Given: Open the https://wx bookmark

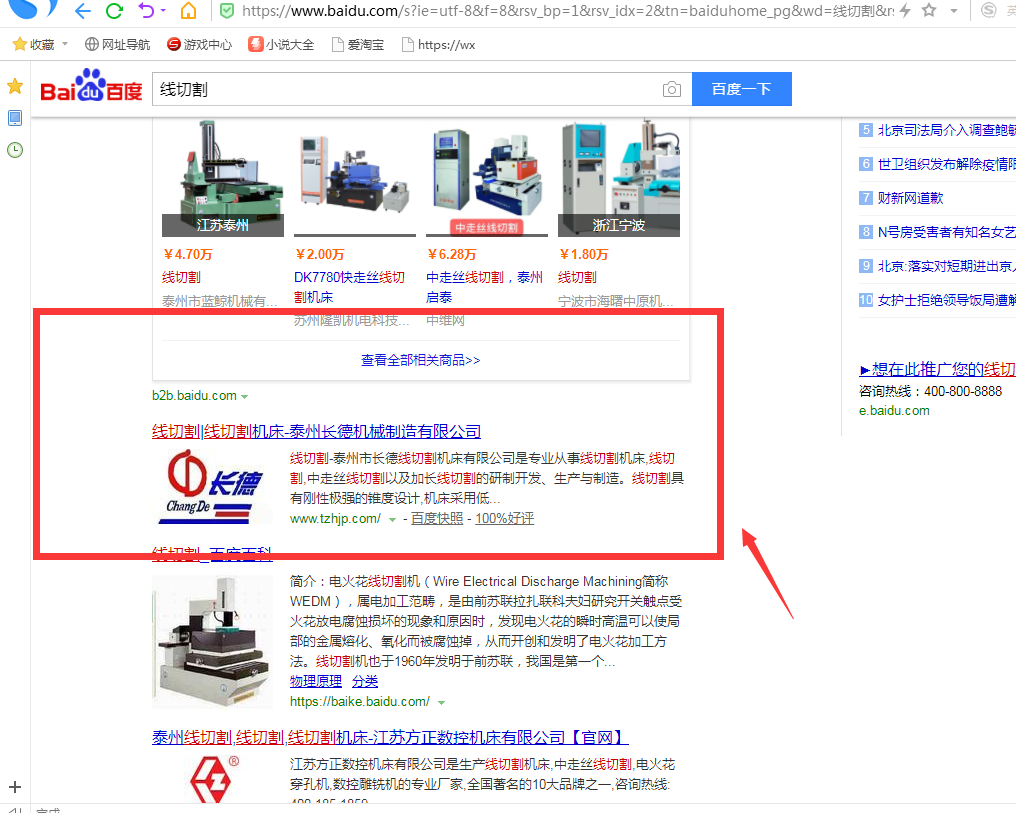Looking at the screenshot, I should pos(438,44).
